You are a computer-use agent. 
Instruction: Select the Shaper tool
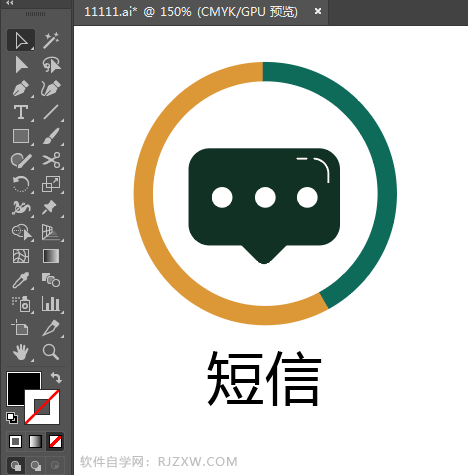(x=21, y=160)
